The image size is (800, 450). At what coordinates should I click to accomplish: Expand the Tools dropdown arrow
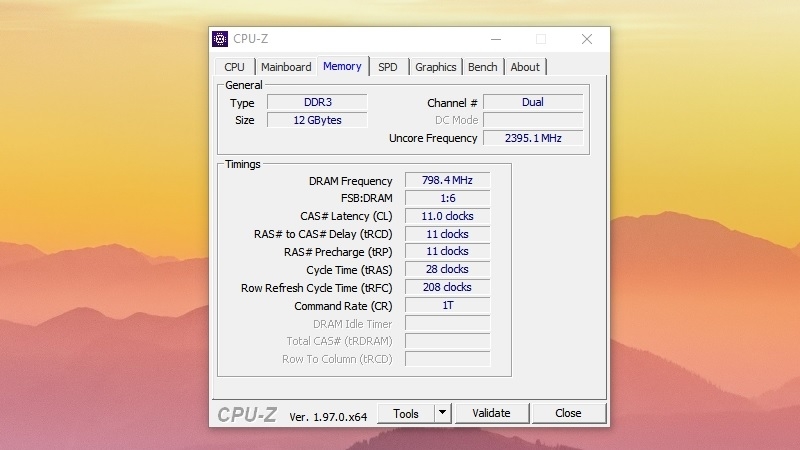click(443, 413)
